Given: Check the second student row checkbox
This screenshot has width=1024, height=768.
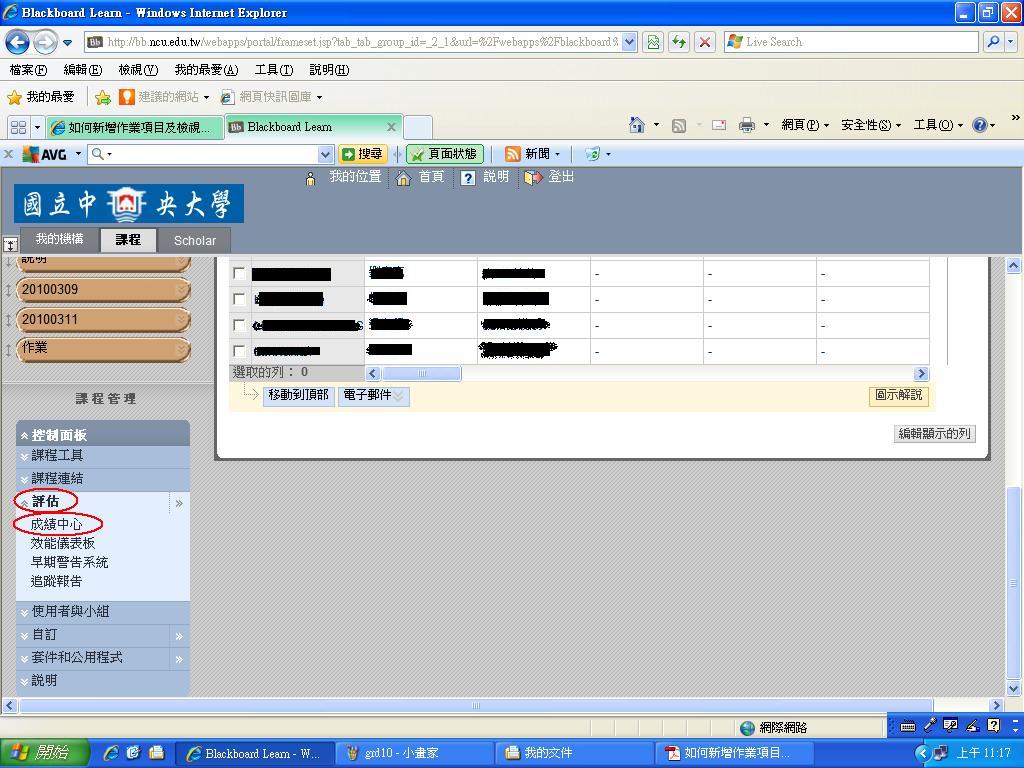Looking at the screenshot, I should coord(239,299).
